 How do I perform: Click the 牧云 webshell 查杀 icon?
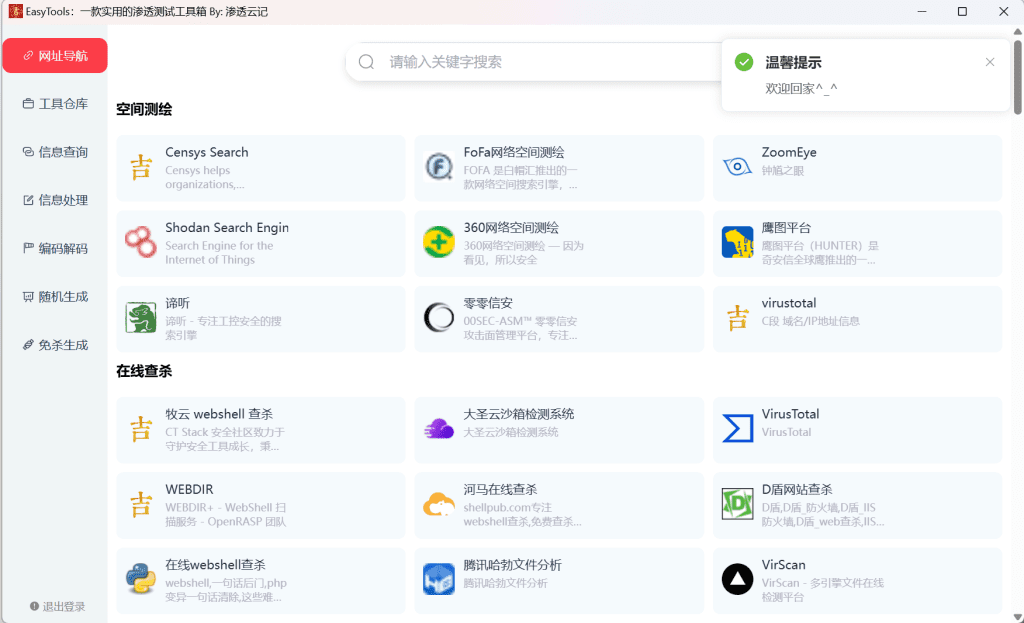[141, 429]
